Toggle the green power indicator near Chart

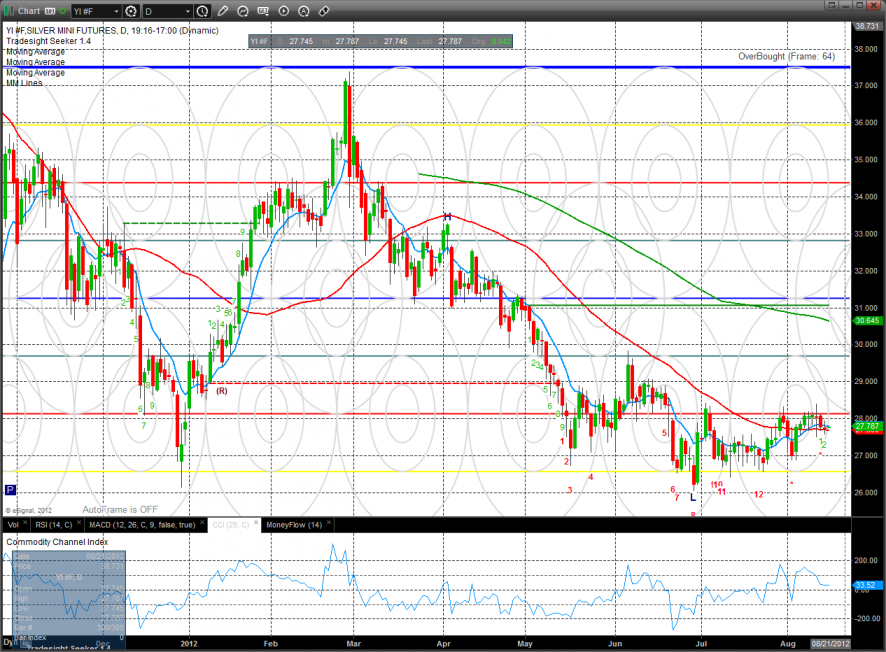tap(64, 11)
